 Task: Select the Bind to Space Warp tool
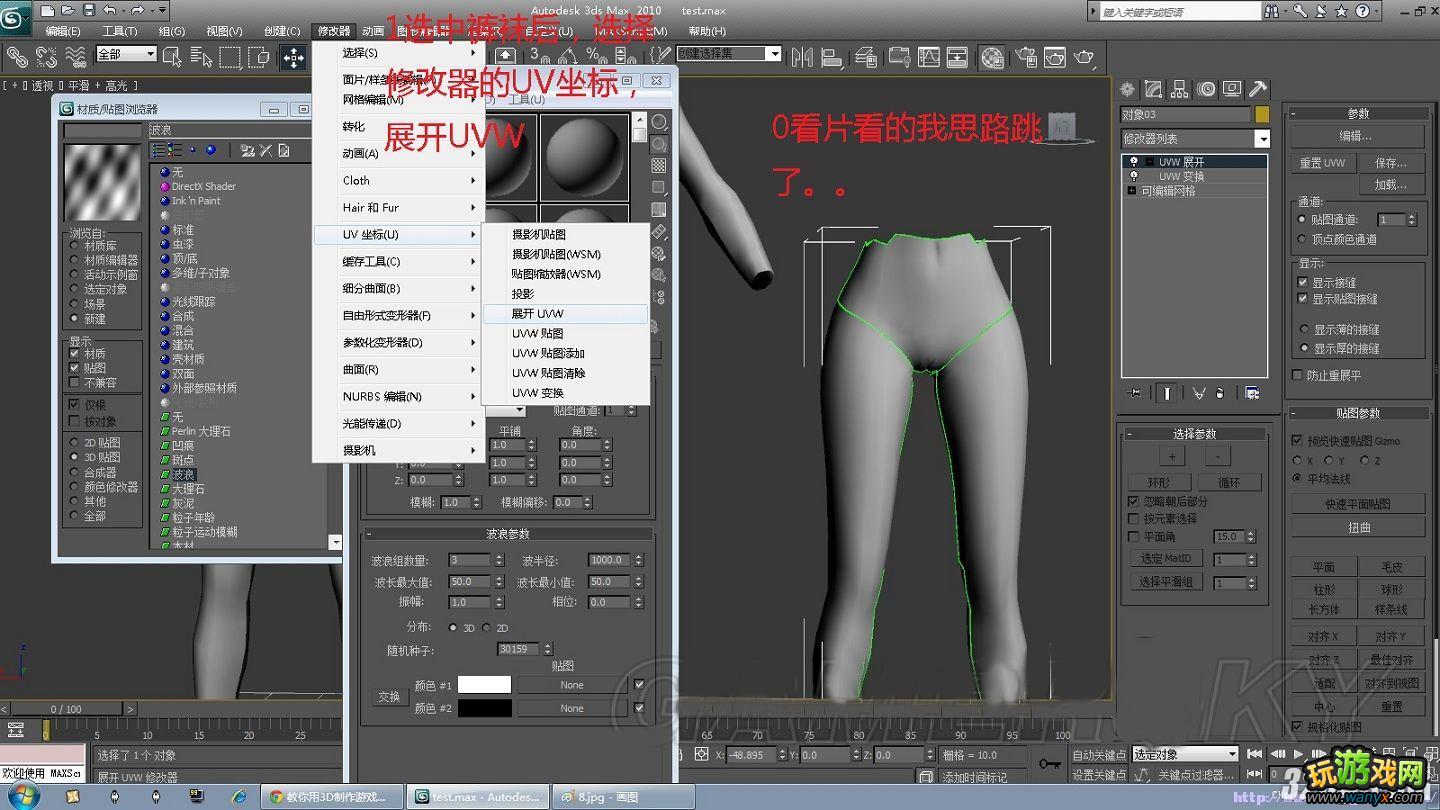click(x=75, y=57)
